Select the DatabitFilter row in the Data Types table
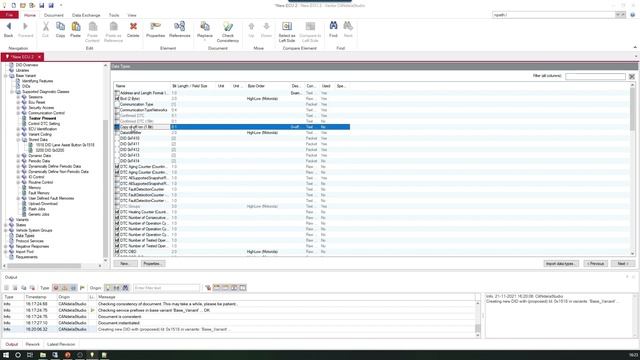 coord(231,133)
